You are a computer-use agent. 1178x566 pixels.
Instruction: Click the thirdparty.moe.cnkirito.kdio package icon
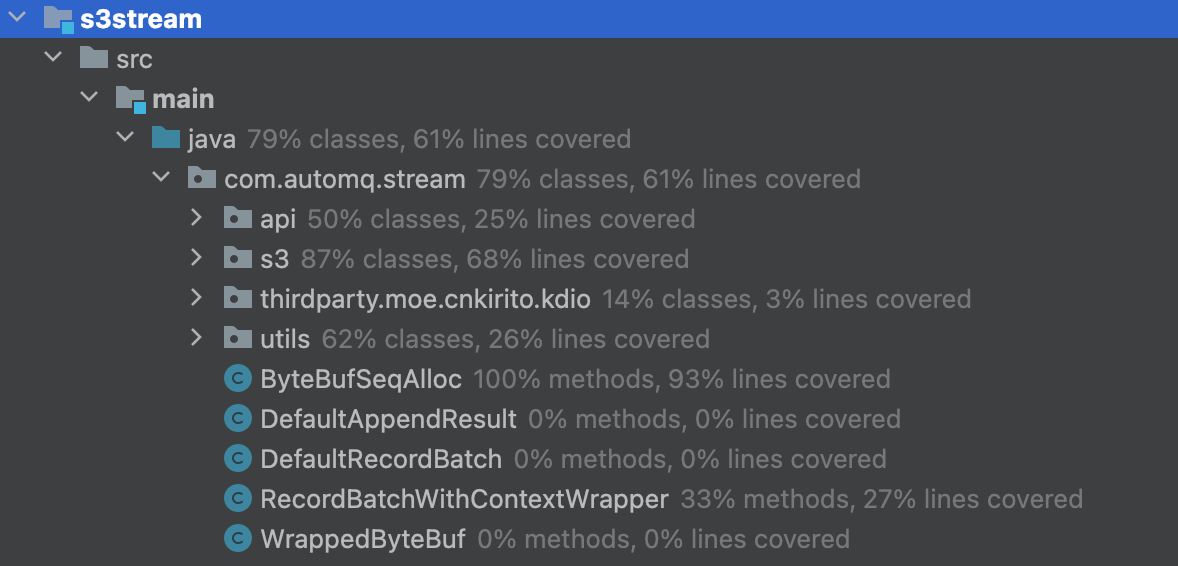point(237,298)
